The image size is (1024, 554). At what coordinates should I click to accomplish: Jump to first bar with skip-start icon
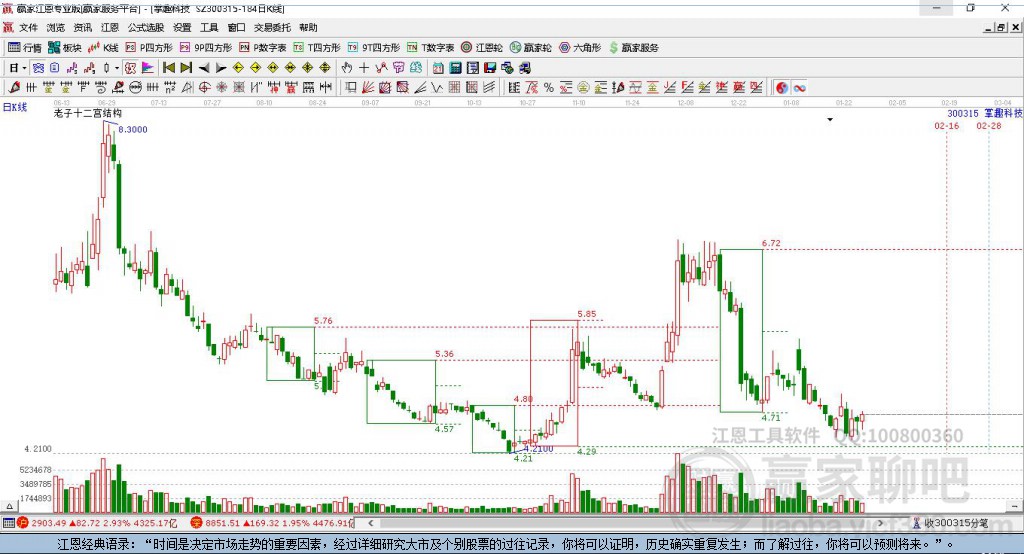coord(168,68)
